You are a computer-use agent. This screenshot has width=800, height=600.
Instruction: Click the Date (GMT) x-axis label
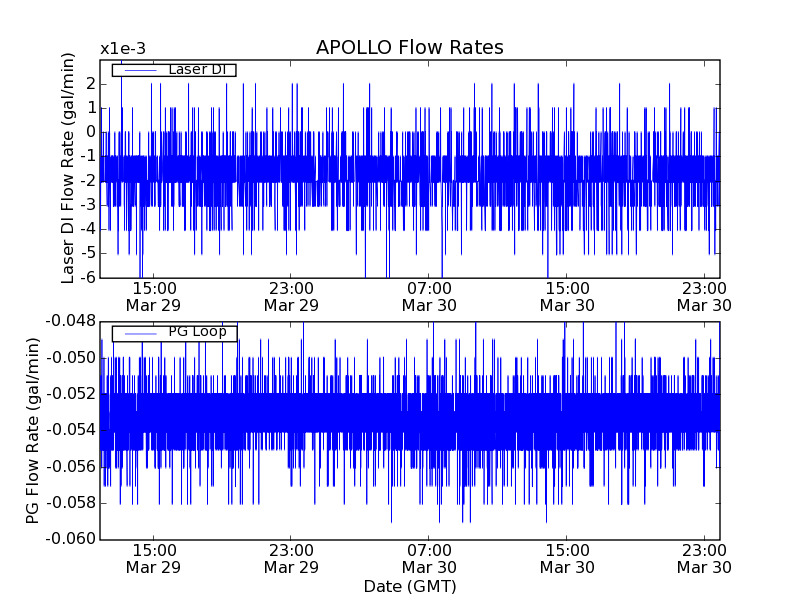(409, 586)
